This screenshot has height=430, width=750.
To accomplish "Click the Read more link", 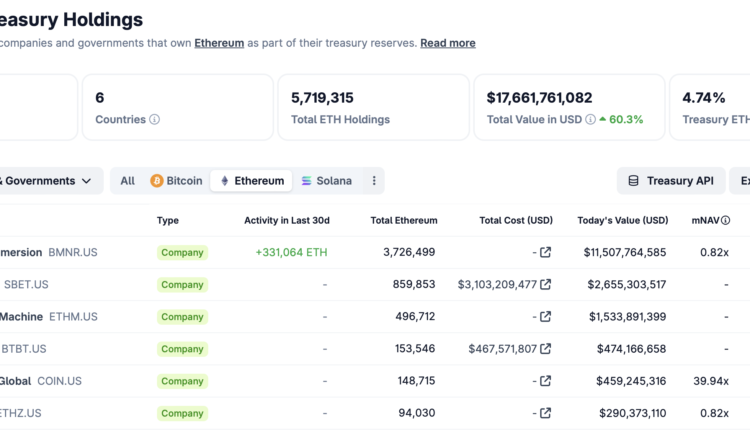I will click(x=447, y=43).
